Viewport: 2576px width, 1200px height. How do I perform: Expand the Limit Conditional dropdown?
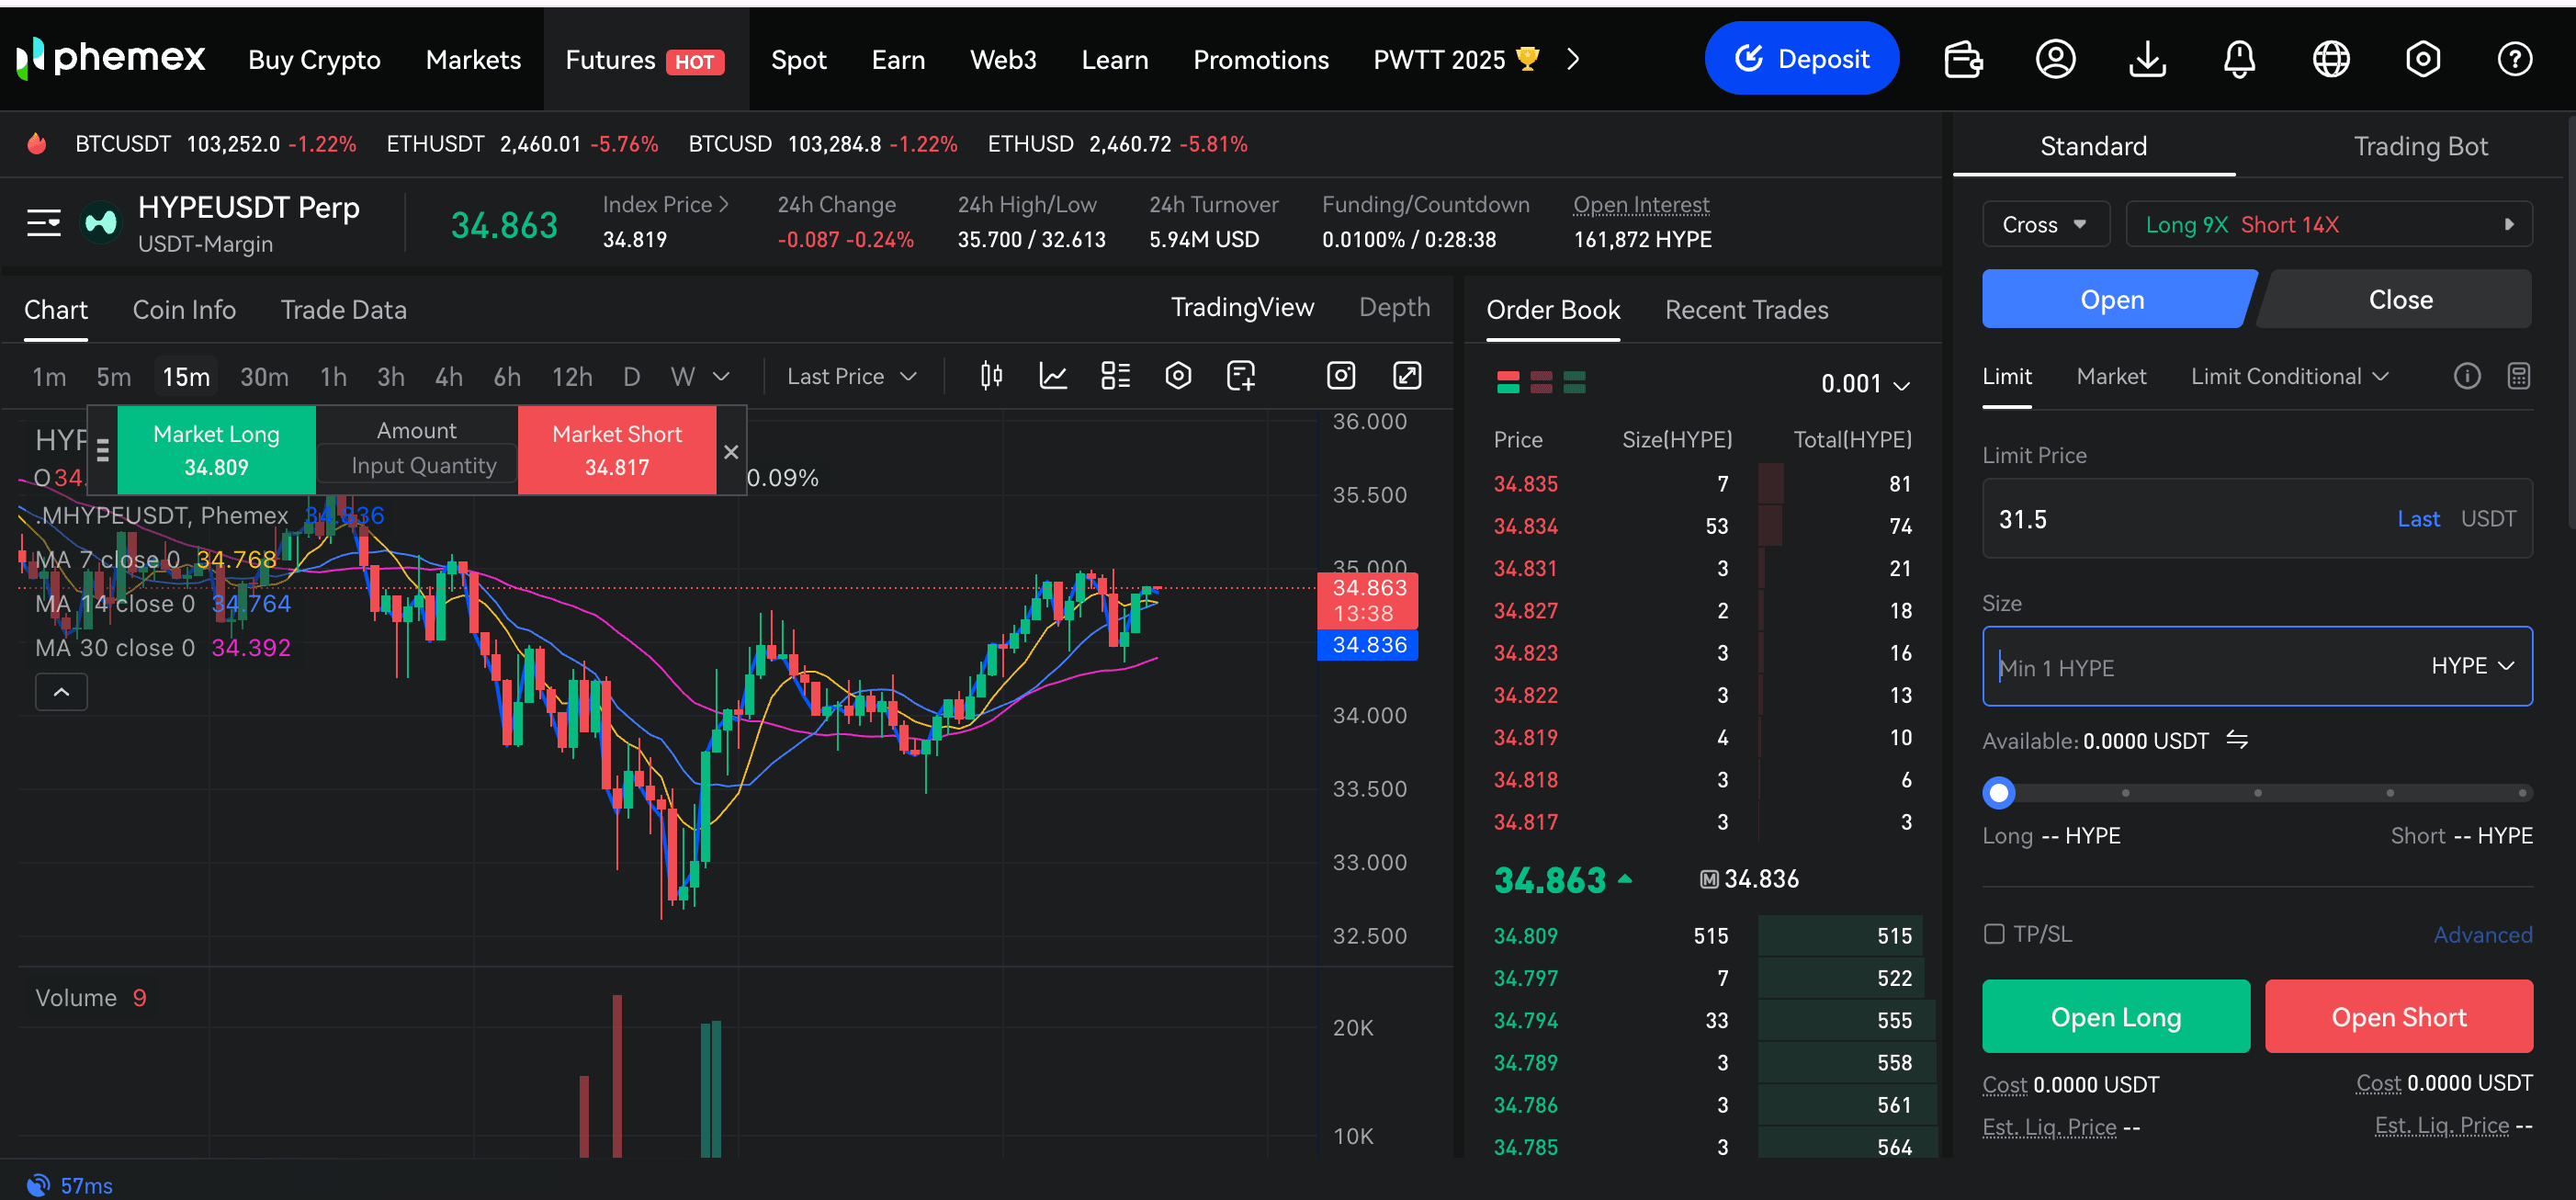click(x=2289, y=376)
